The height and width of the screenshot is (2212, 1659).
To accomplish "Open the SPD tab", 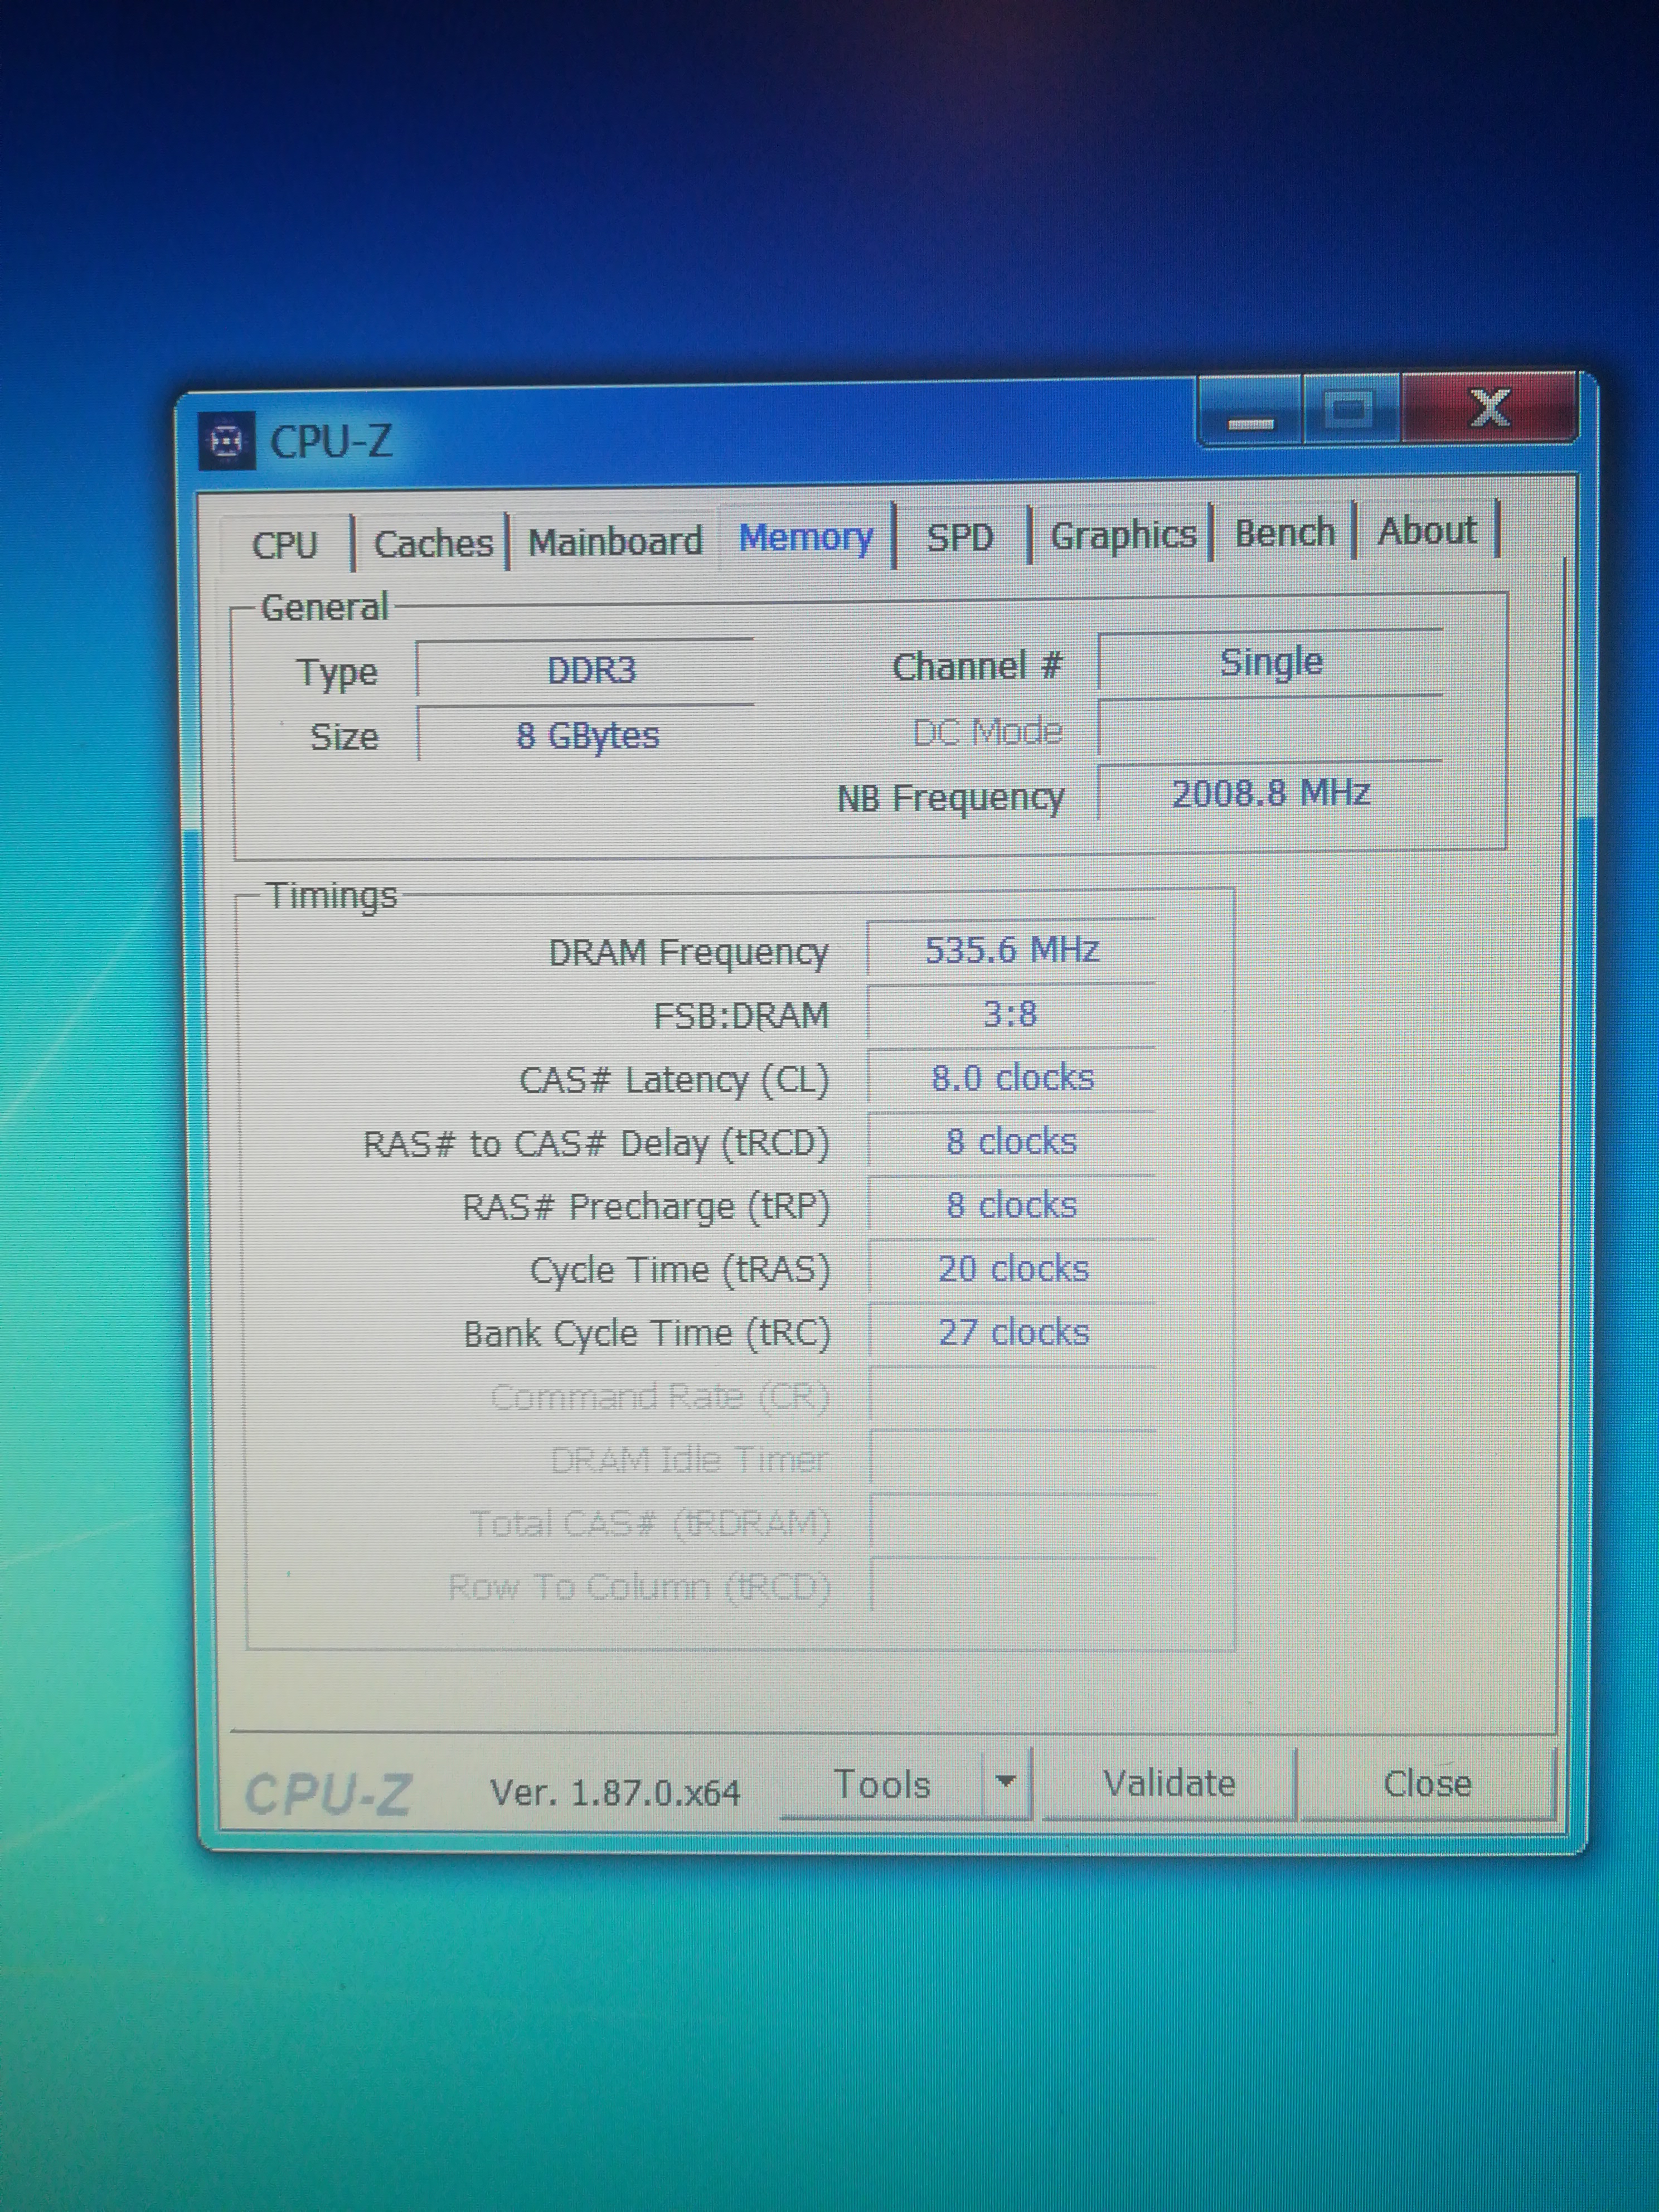I will pos(959,537).
